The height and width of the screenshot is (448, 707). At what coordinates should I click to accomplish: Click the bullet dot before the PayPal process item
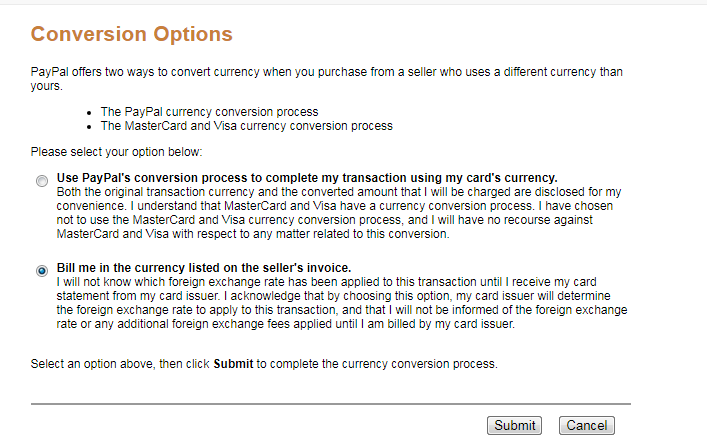pos(90,113)
